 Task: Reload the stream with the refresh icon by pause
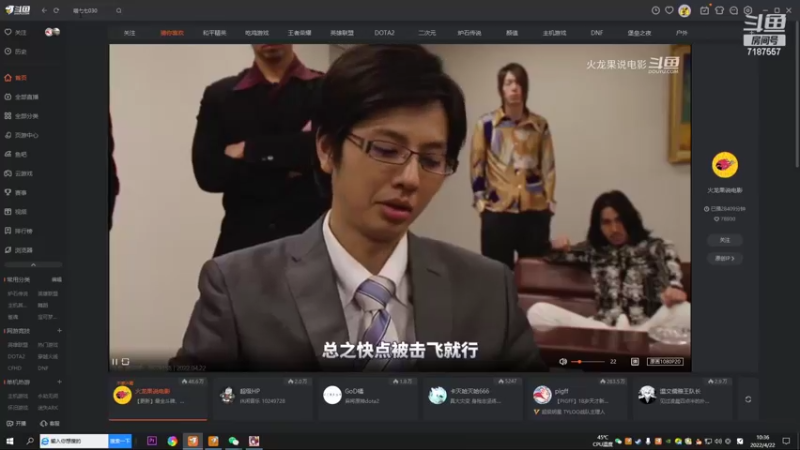[126, 362]
